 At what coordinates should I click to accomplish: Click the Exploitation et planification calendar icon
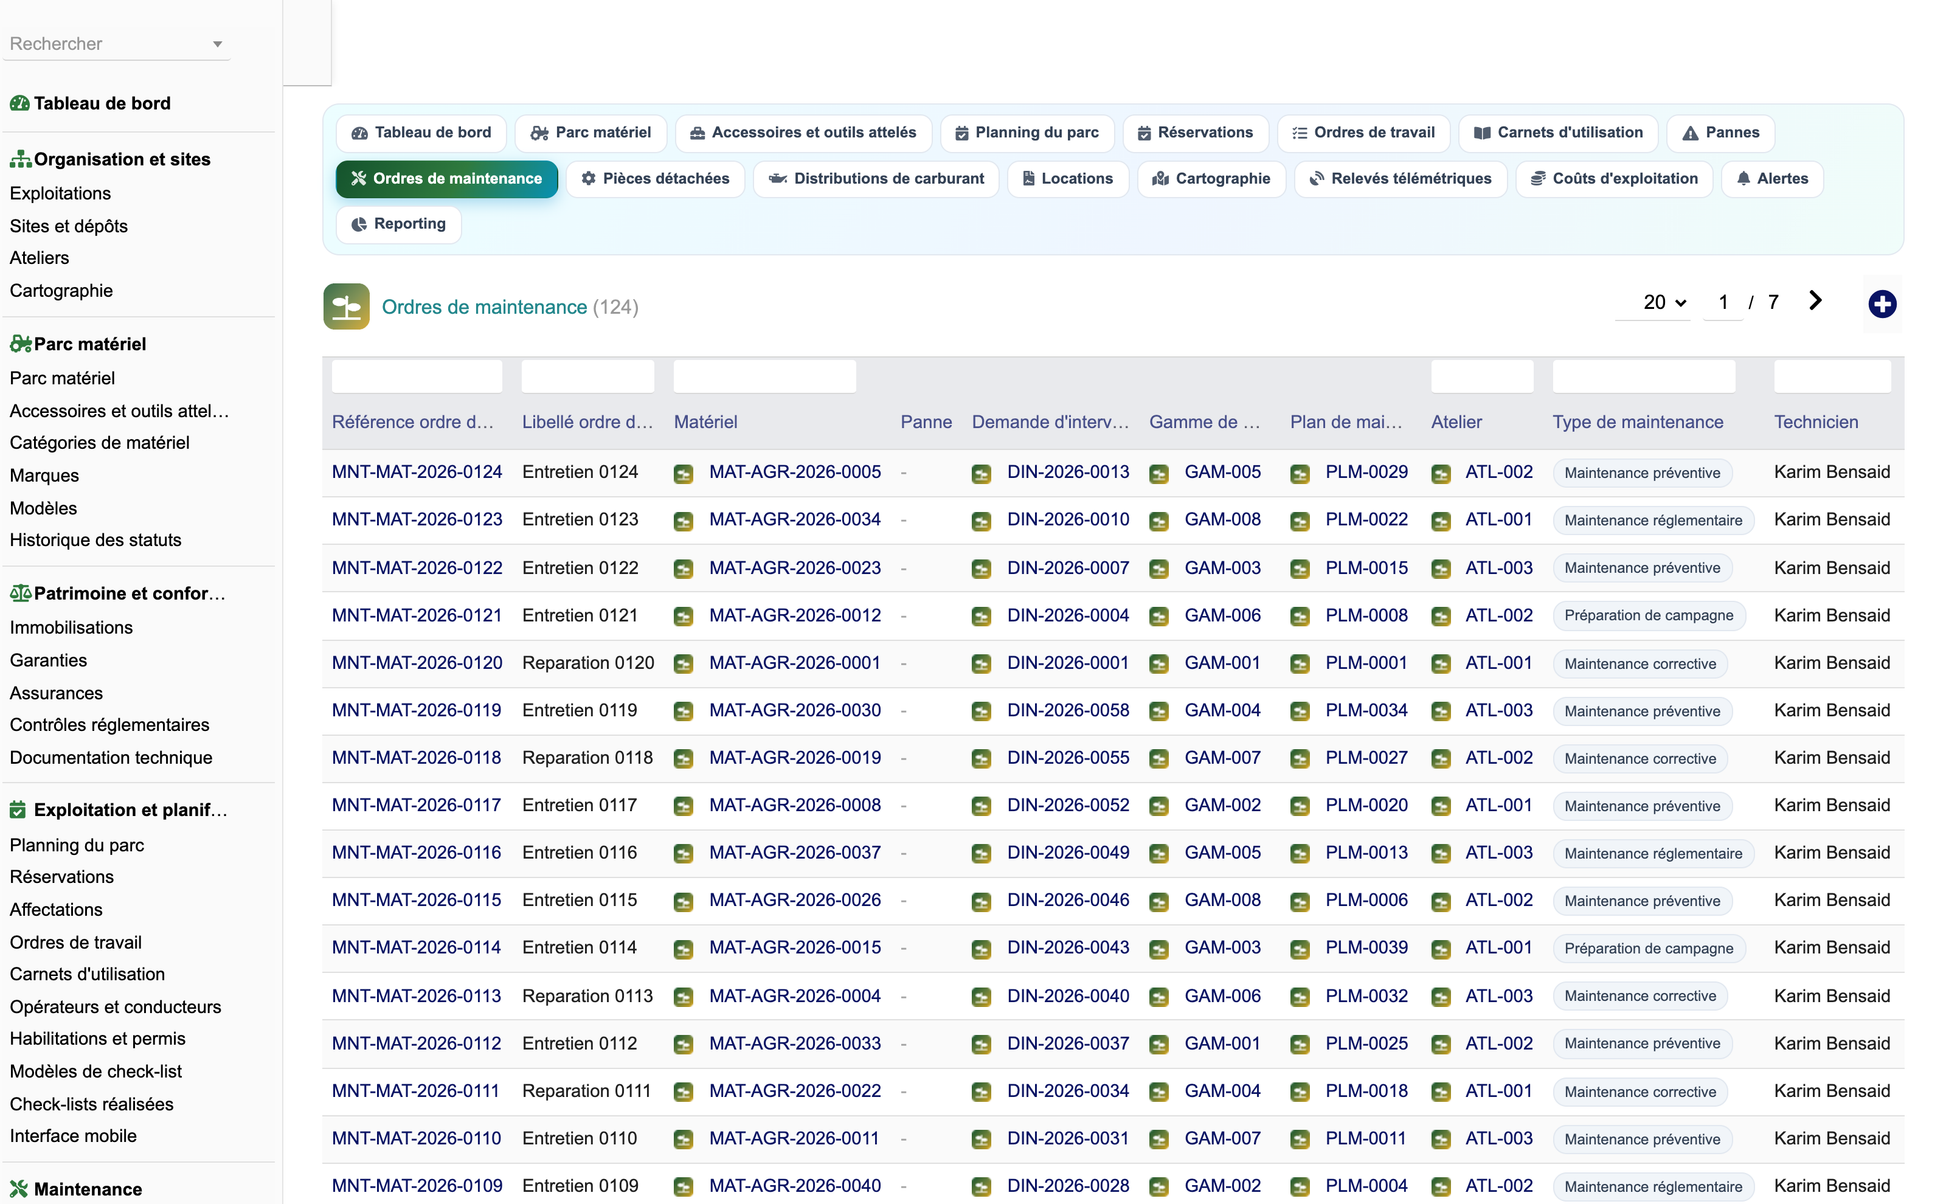pos(18,810)
